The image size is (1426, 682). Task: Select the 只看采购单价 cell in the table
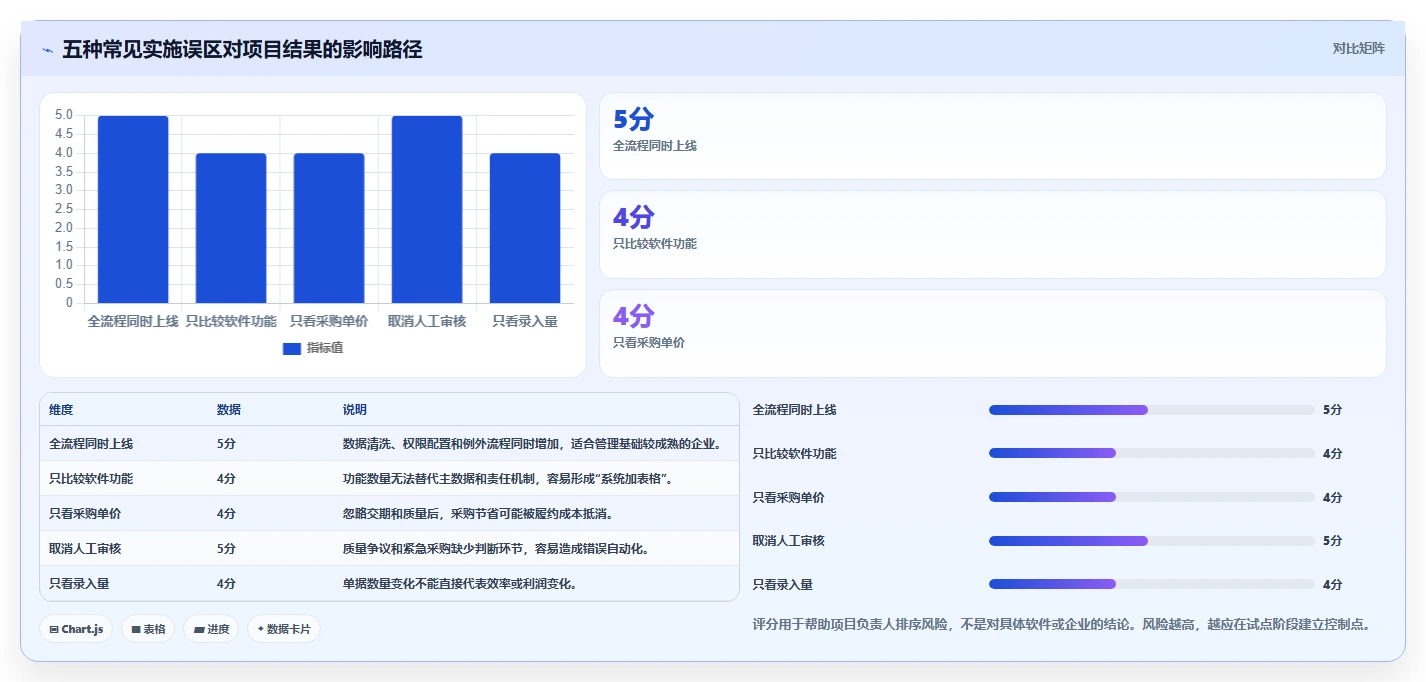pyautogui.click(x=85, y=514)
